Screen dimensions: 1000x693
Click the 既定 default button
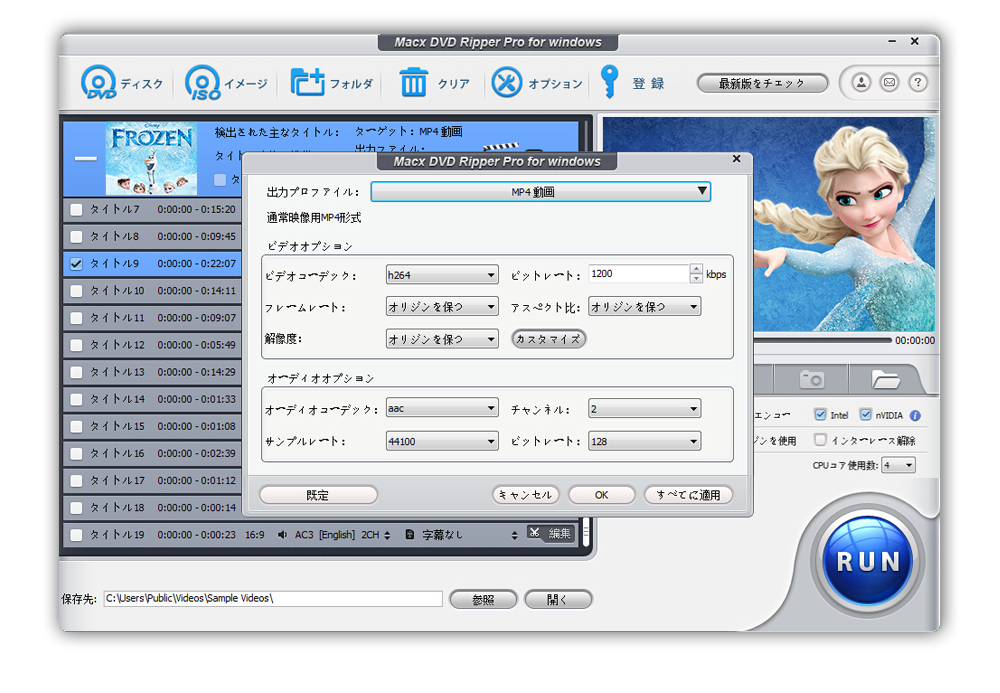click(x=318, y=495)
